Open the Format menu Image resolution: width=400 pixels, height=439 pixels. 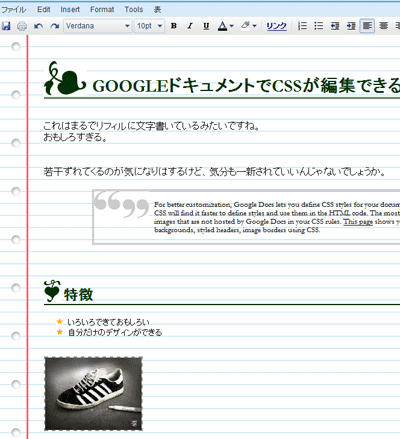pyautogui.click(x=102, y=9)
